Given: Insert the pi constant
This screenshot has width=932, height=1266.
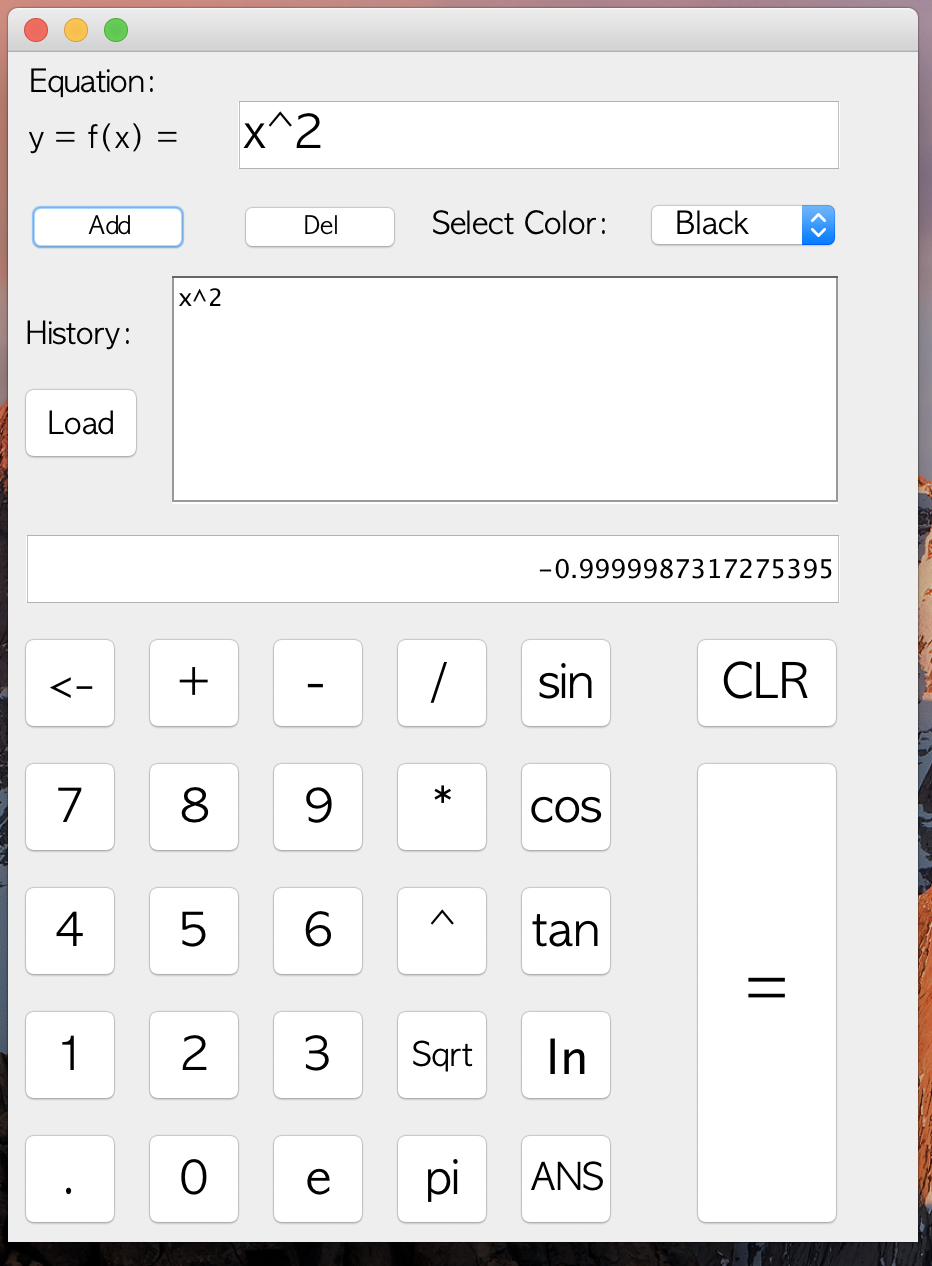Looking at the screenshot, I should coord(441,1179).
